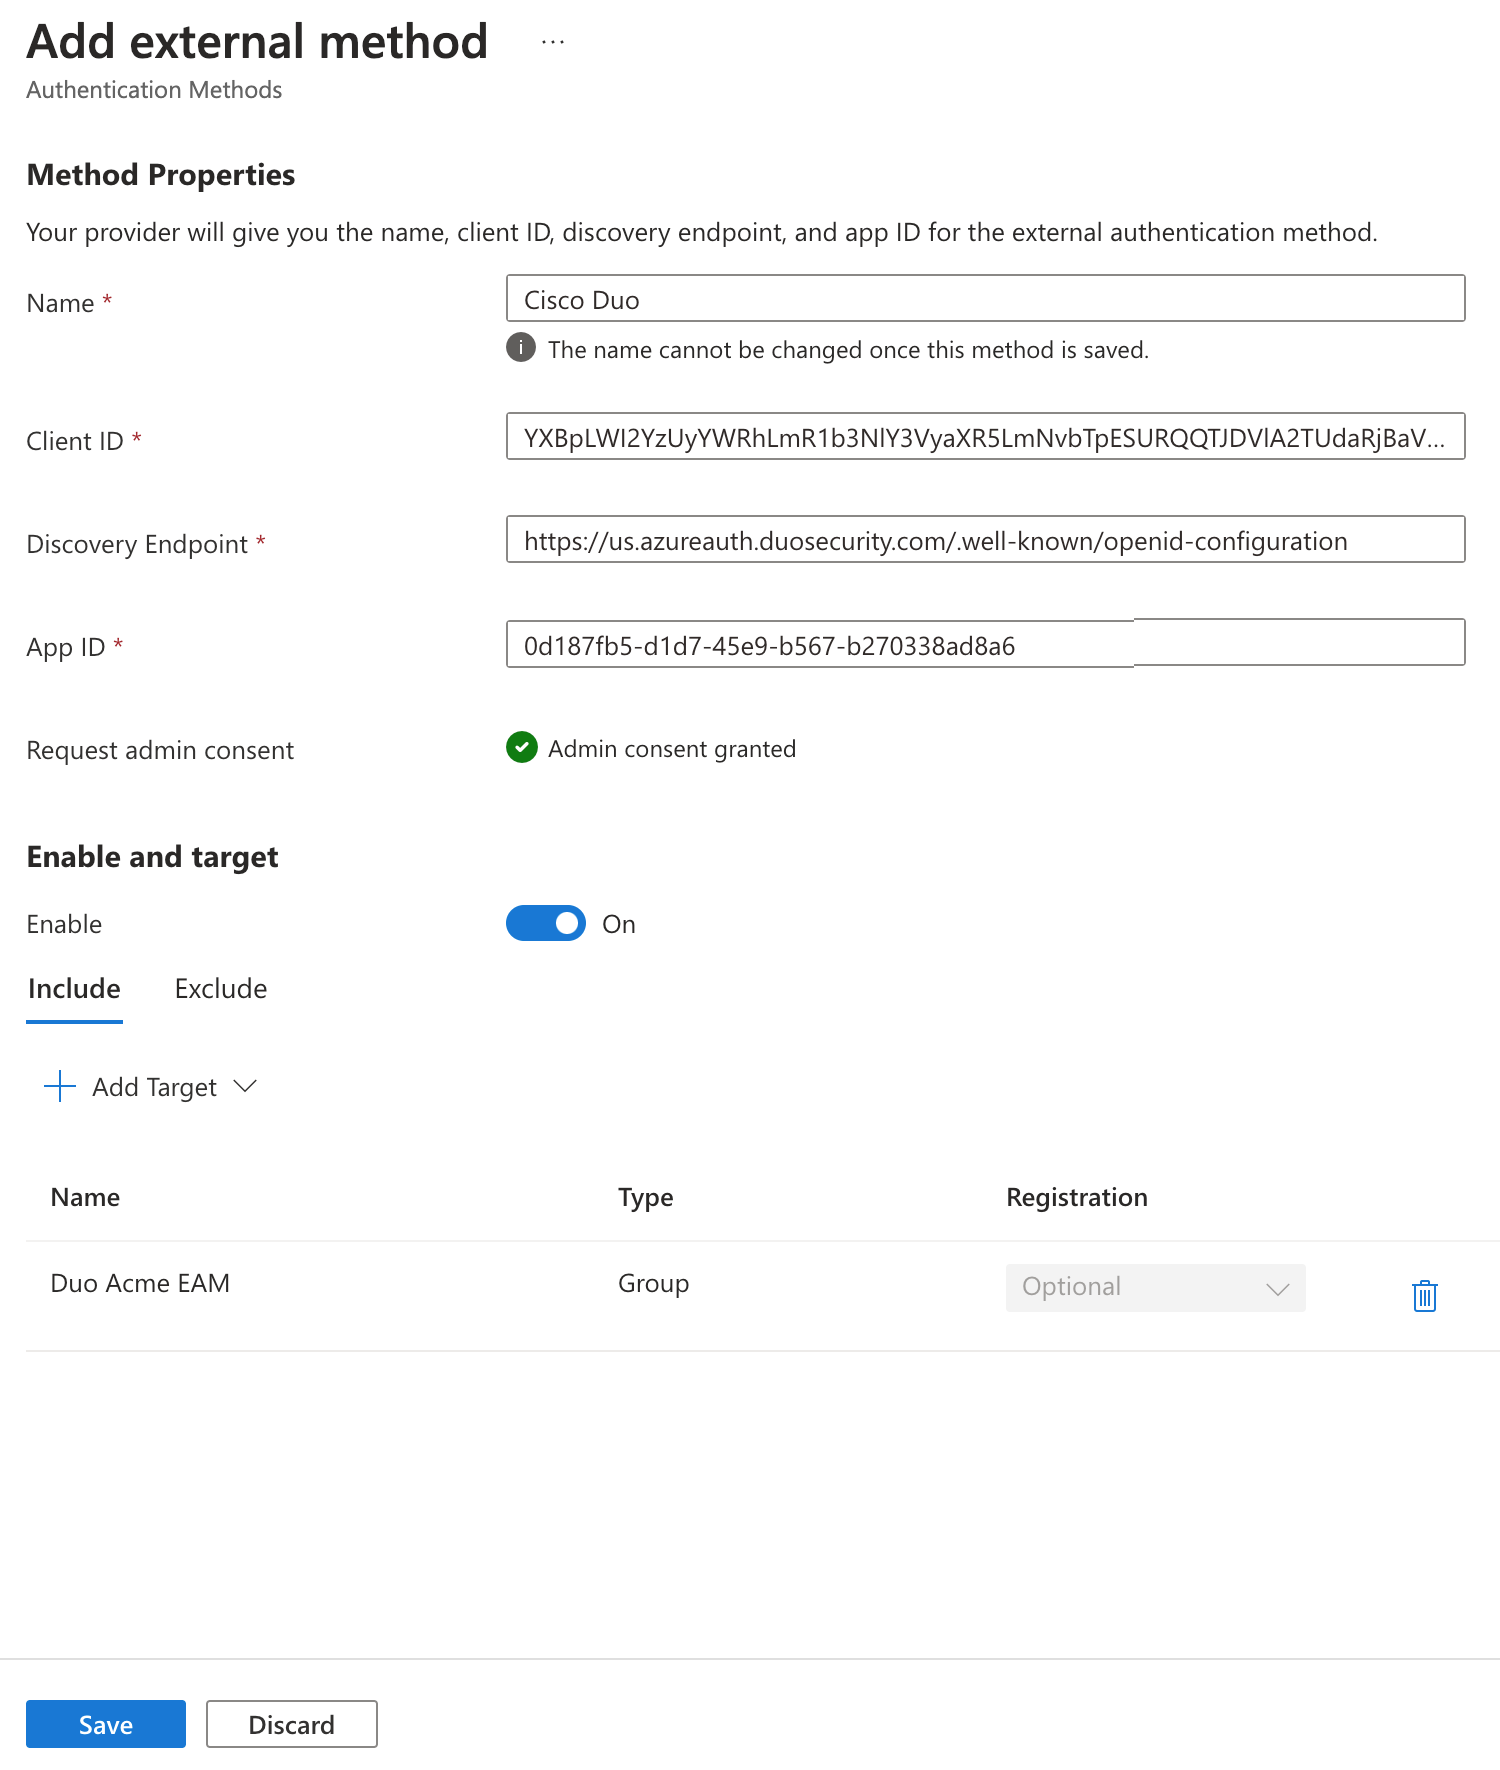Click the Registration column header

tap(1076, 1197)
